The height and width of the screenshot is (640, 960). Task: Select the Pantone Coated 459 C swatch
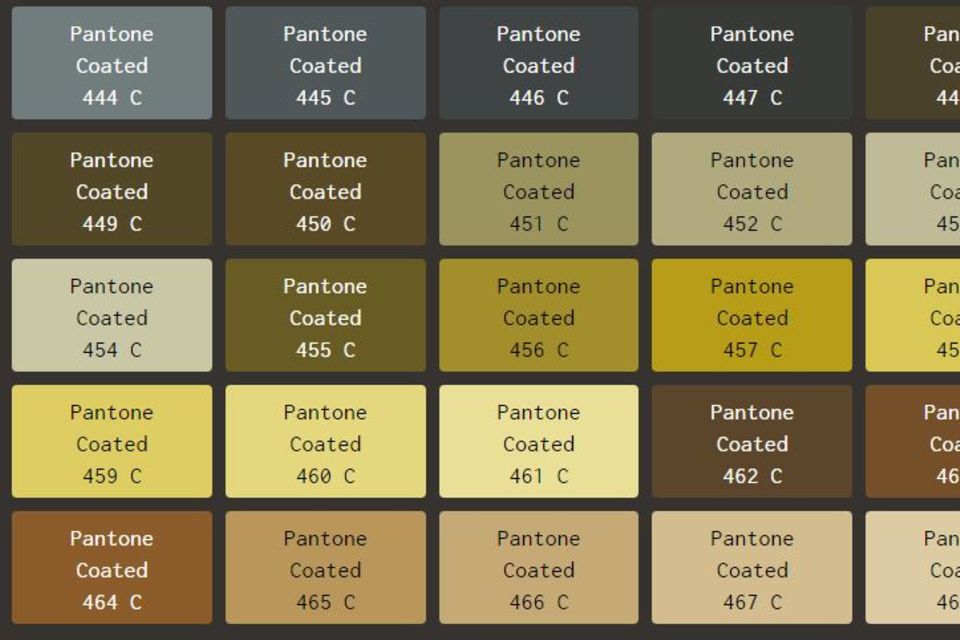coord(112,442)
